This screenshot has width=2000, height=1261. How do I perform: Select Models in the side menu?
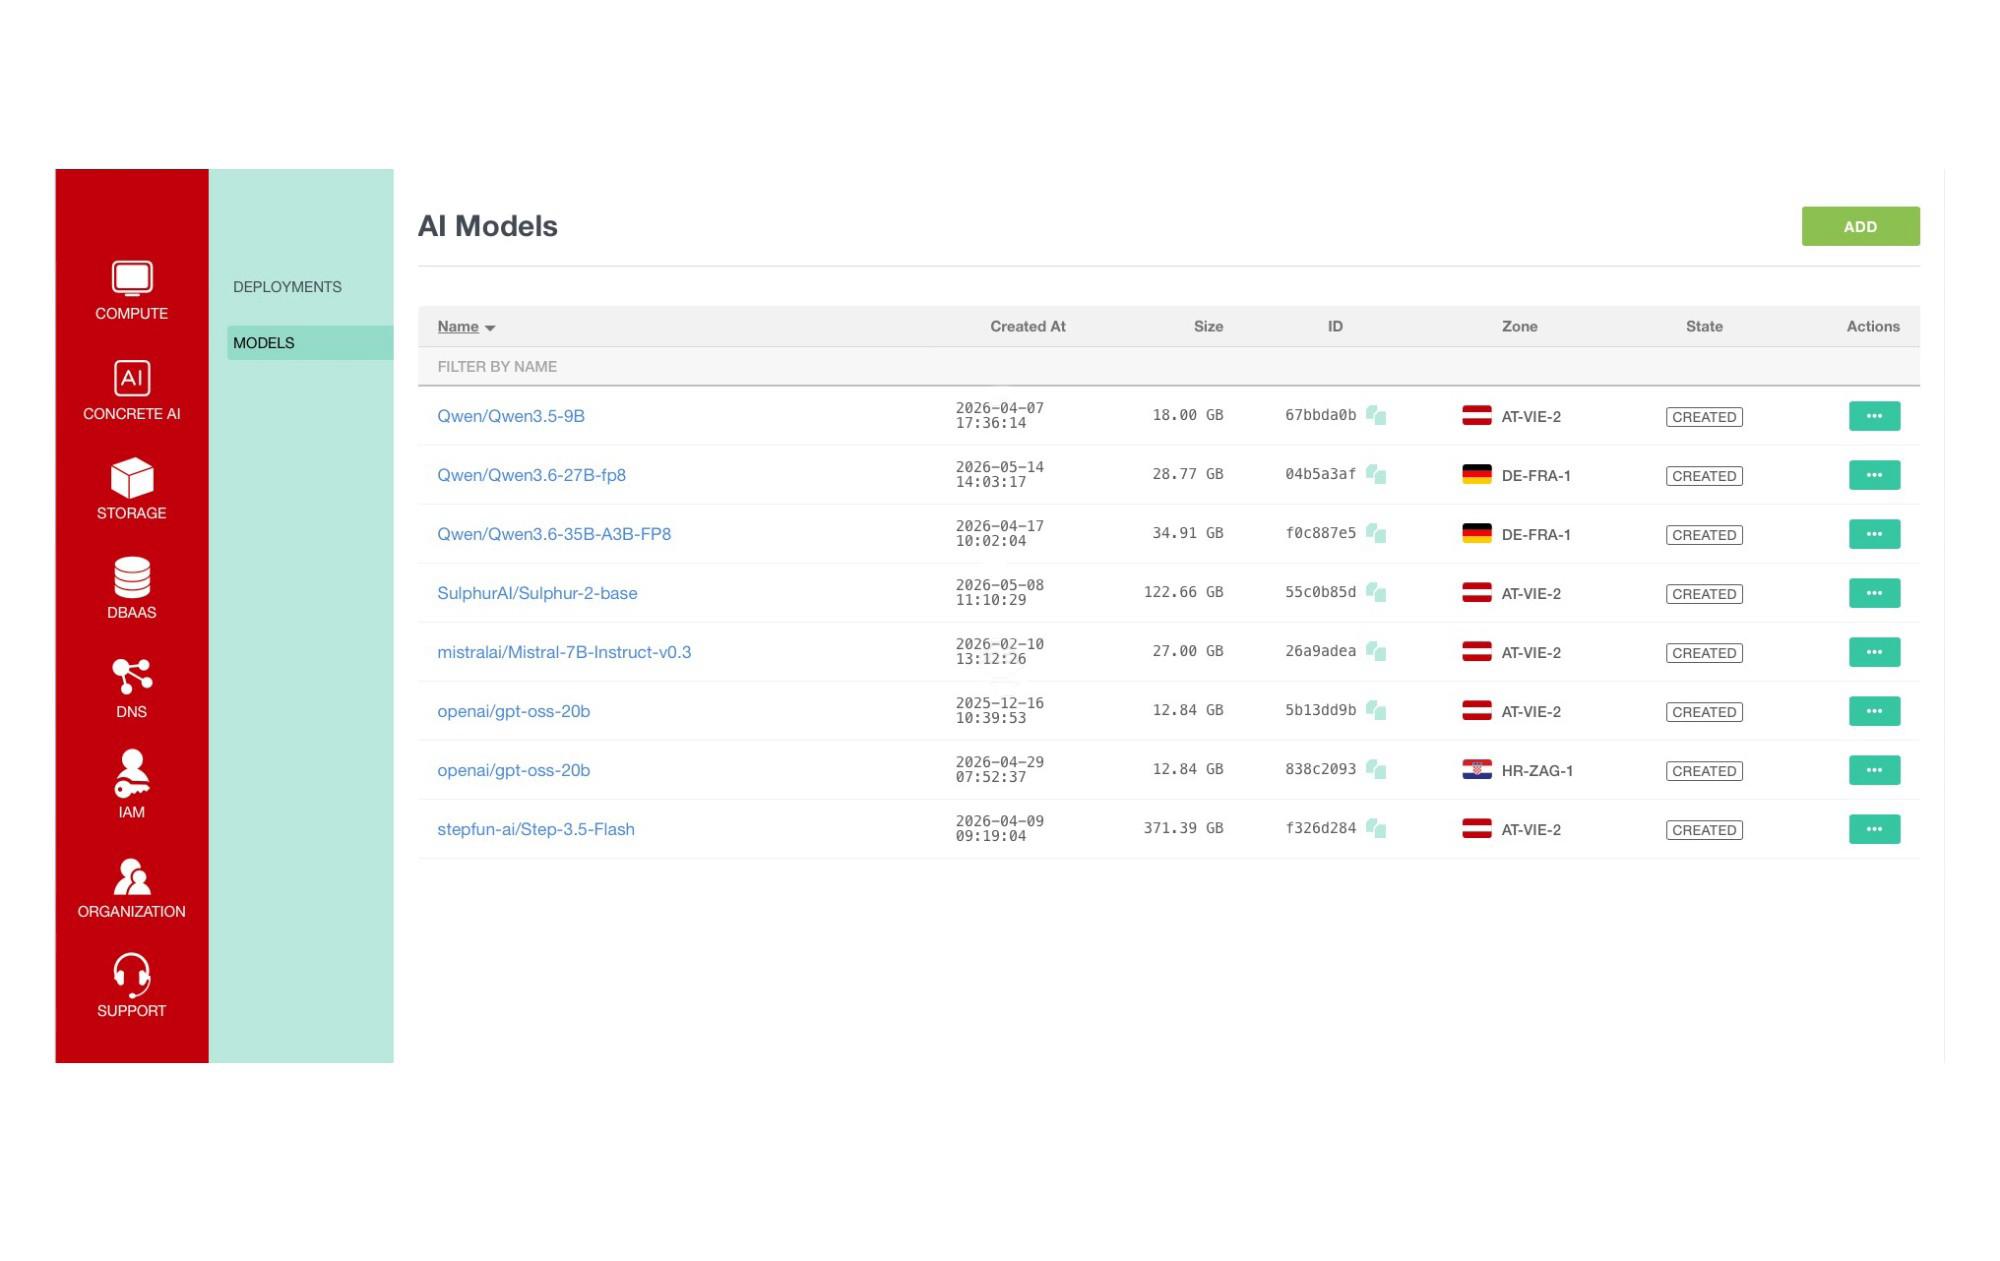point(310,343)
